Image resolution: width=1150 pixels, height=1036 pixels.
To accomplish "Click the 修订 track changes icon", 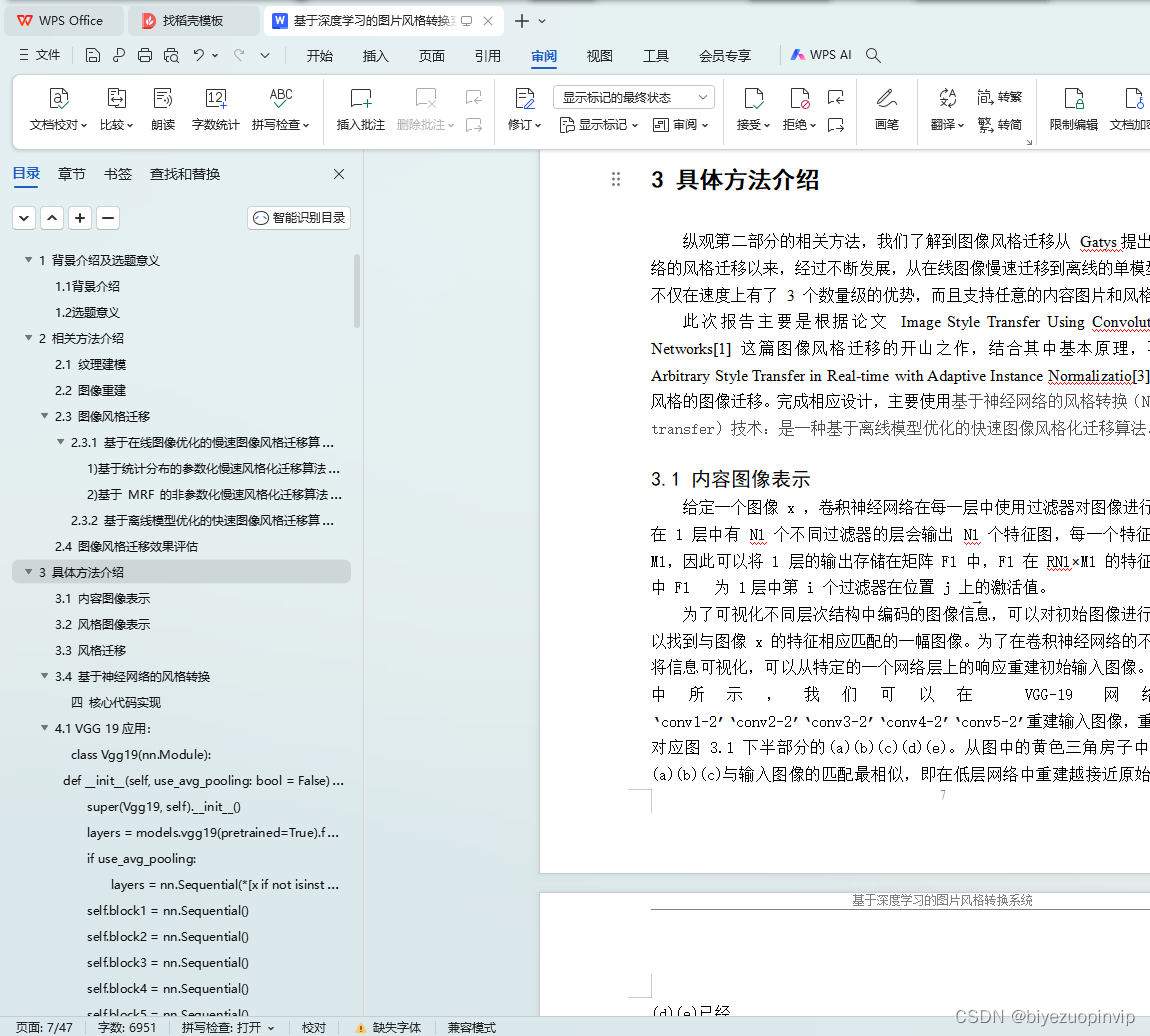I will click(524, 98).
